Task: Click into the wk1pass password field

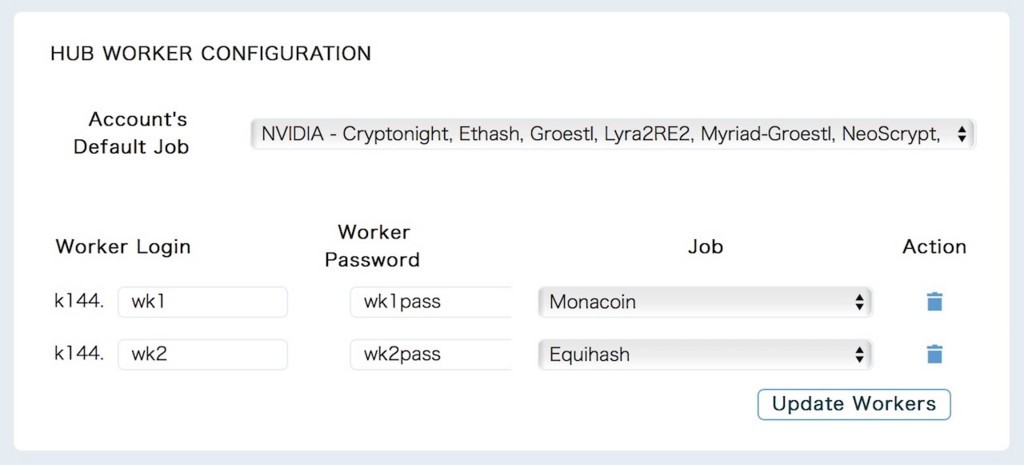Action: [x=430, y=302]
